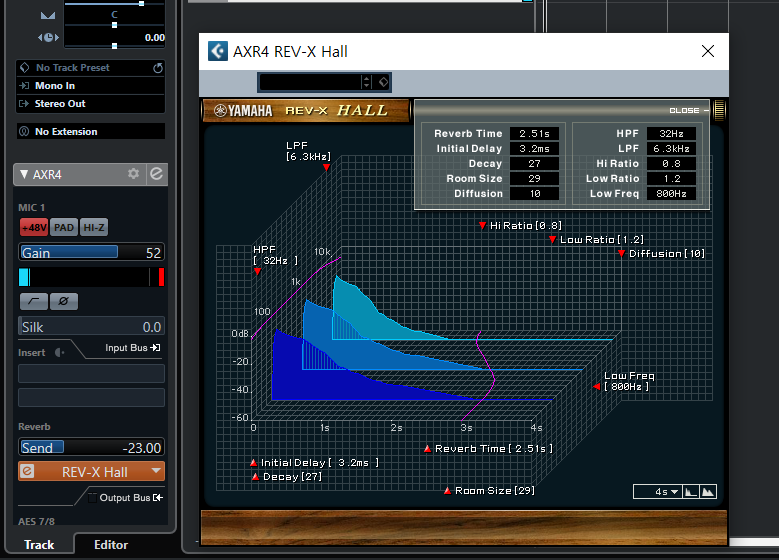Switch to the Track tab
This screenshot has height=560, width=779.
(39, 545)
